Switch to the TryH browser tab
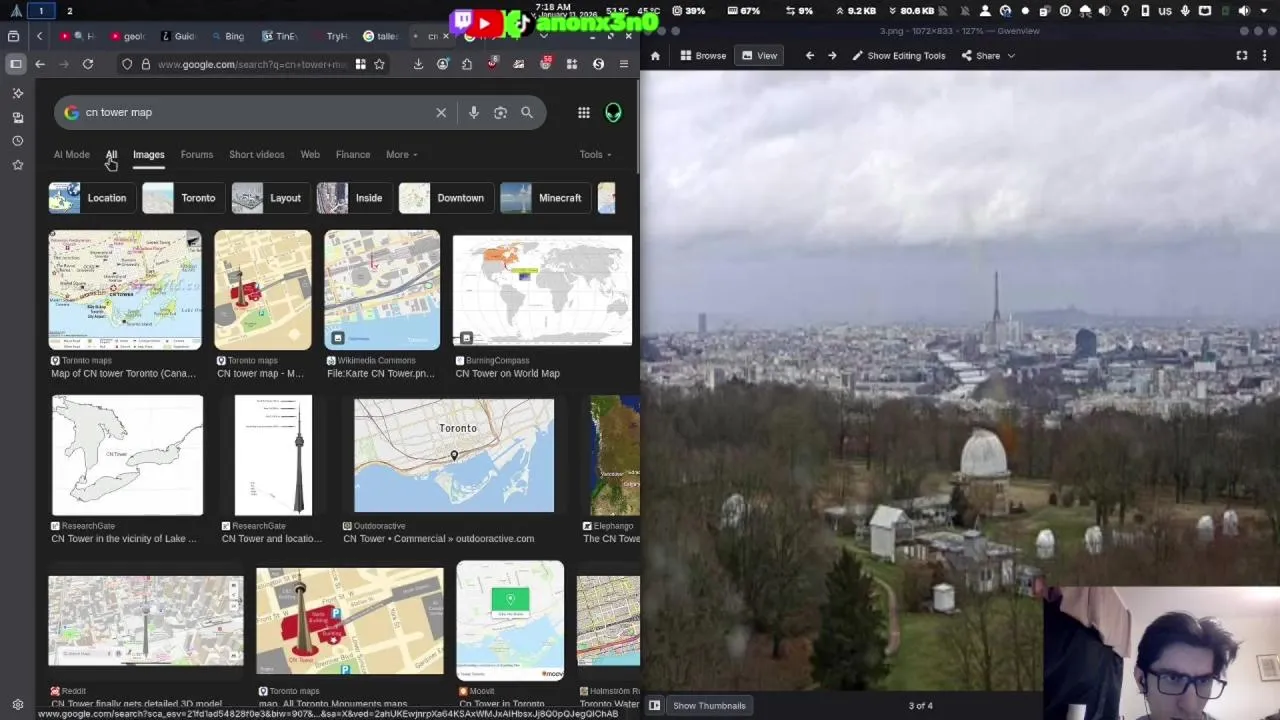The height and width of the screenshot is (720, 1280). (x=330, y=36)
